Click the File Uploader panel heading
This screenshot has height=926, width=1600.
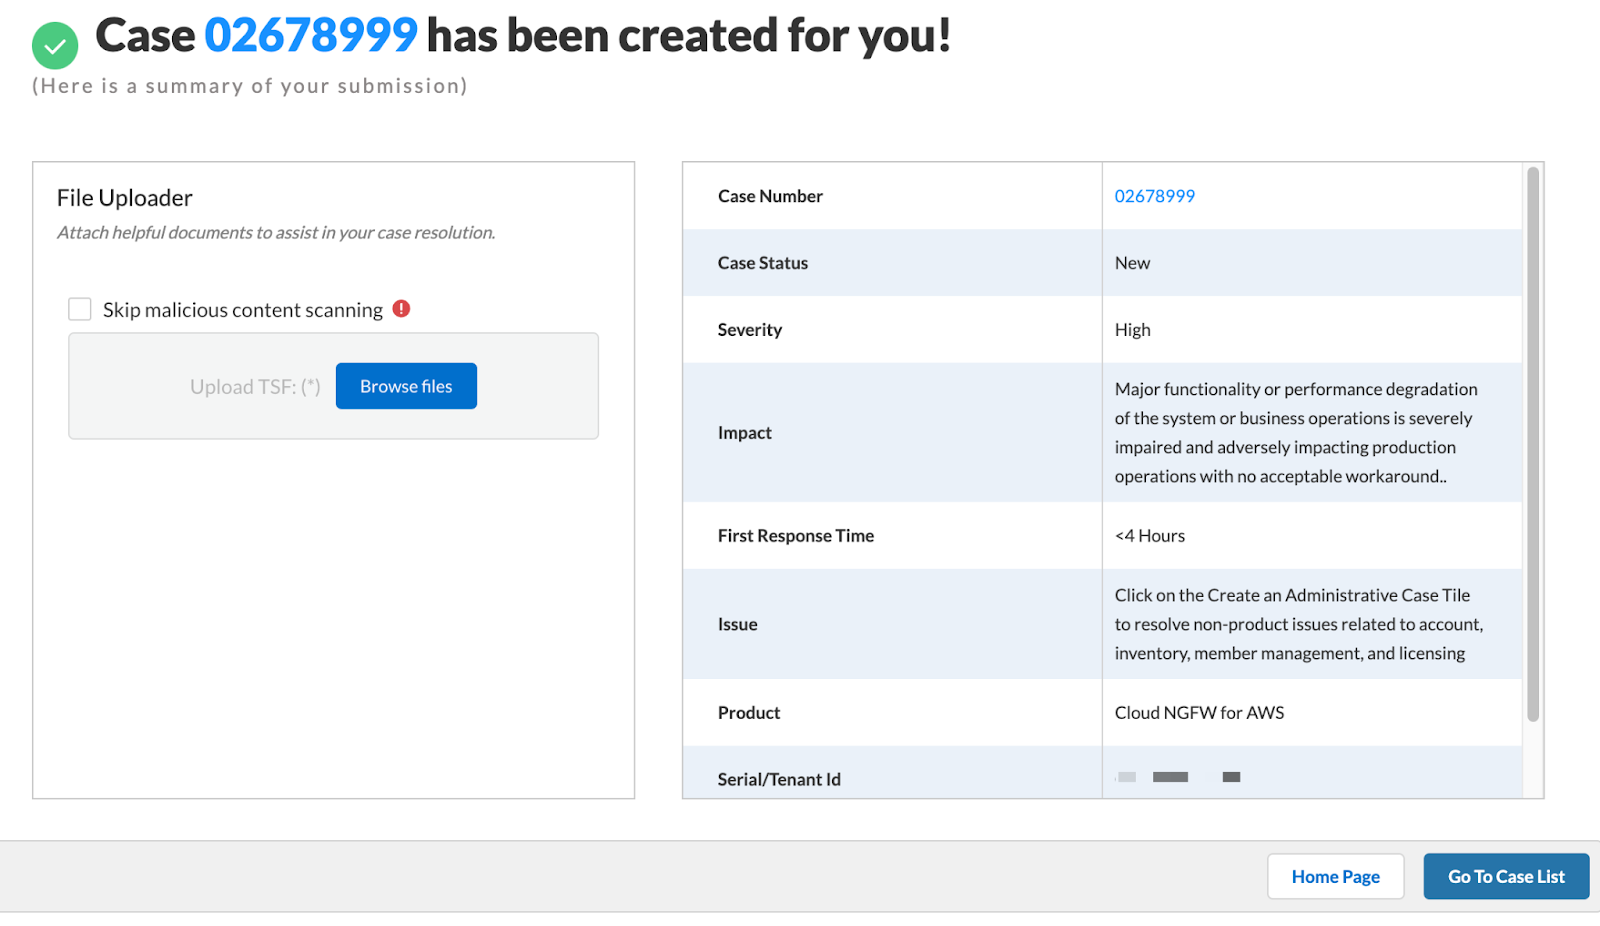click(x=123, y=197)
